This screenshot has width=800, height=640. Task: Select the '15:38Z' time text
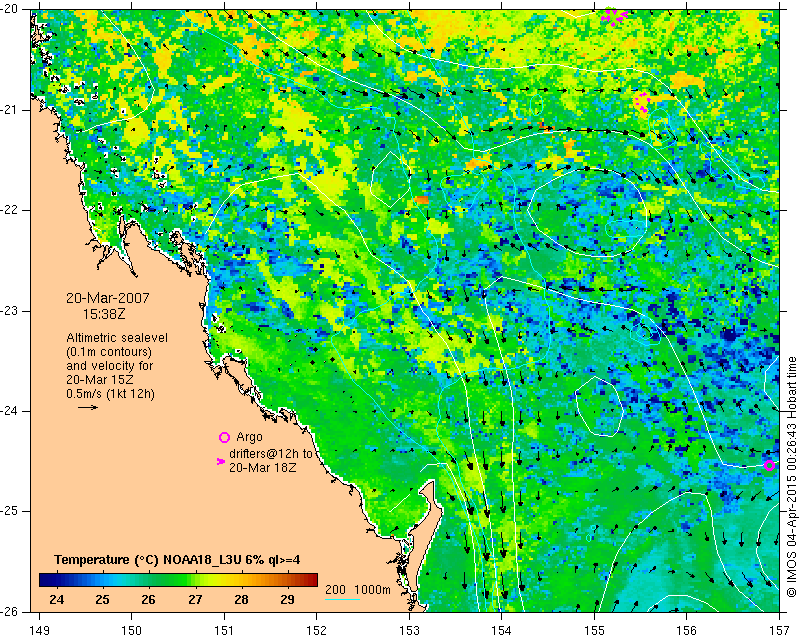[104, 314]
